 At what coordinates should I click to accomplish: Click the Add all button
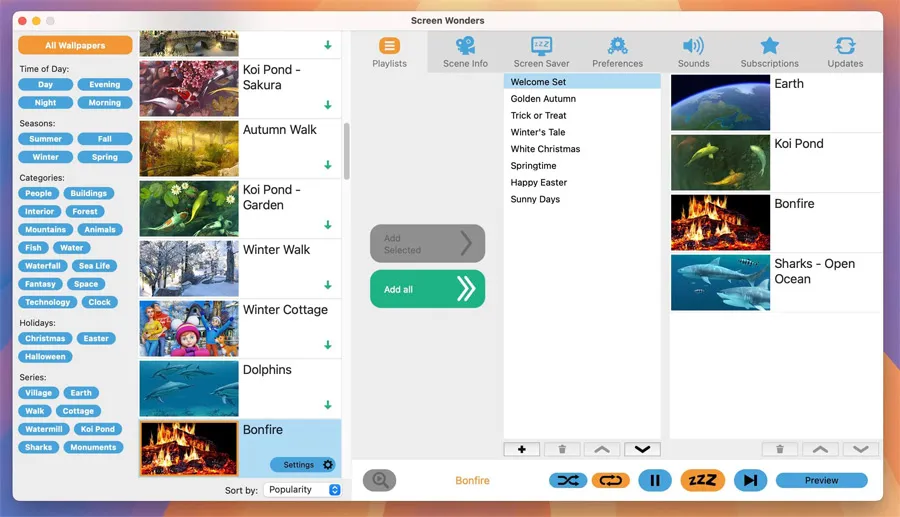click(x=427, y=289)
